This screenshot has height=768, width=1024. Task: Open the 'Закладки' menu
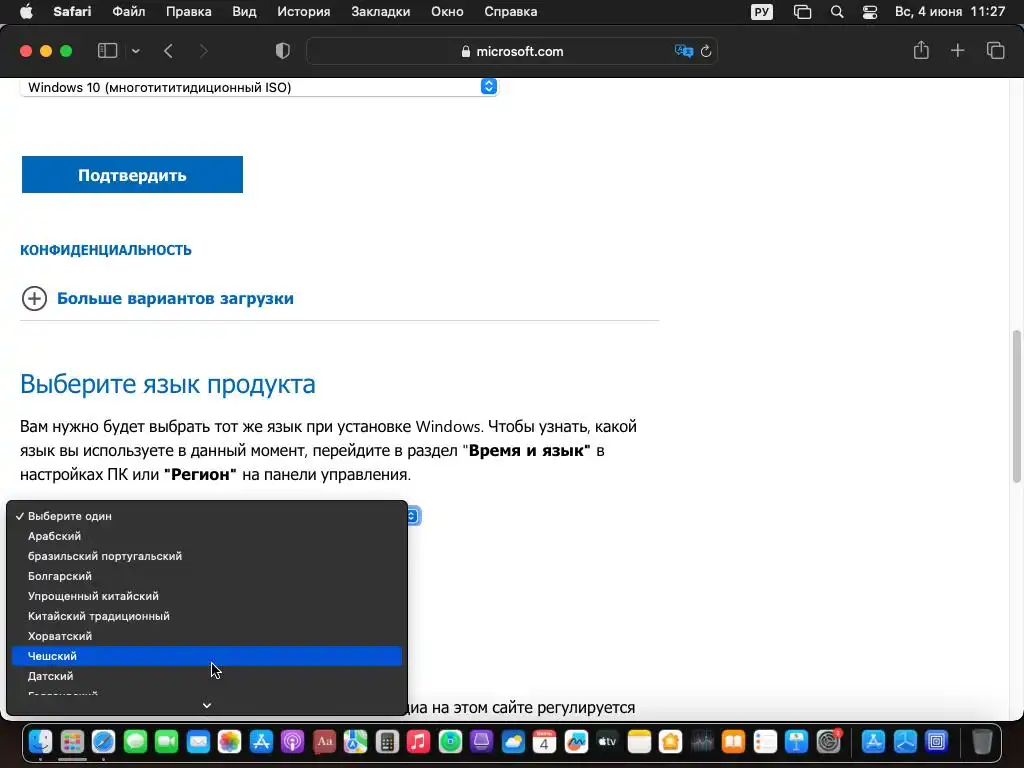381,12
